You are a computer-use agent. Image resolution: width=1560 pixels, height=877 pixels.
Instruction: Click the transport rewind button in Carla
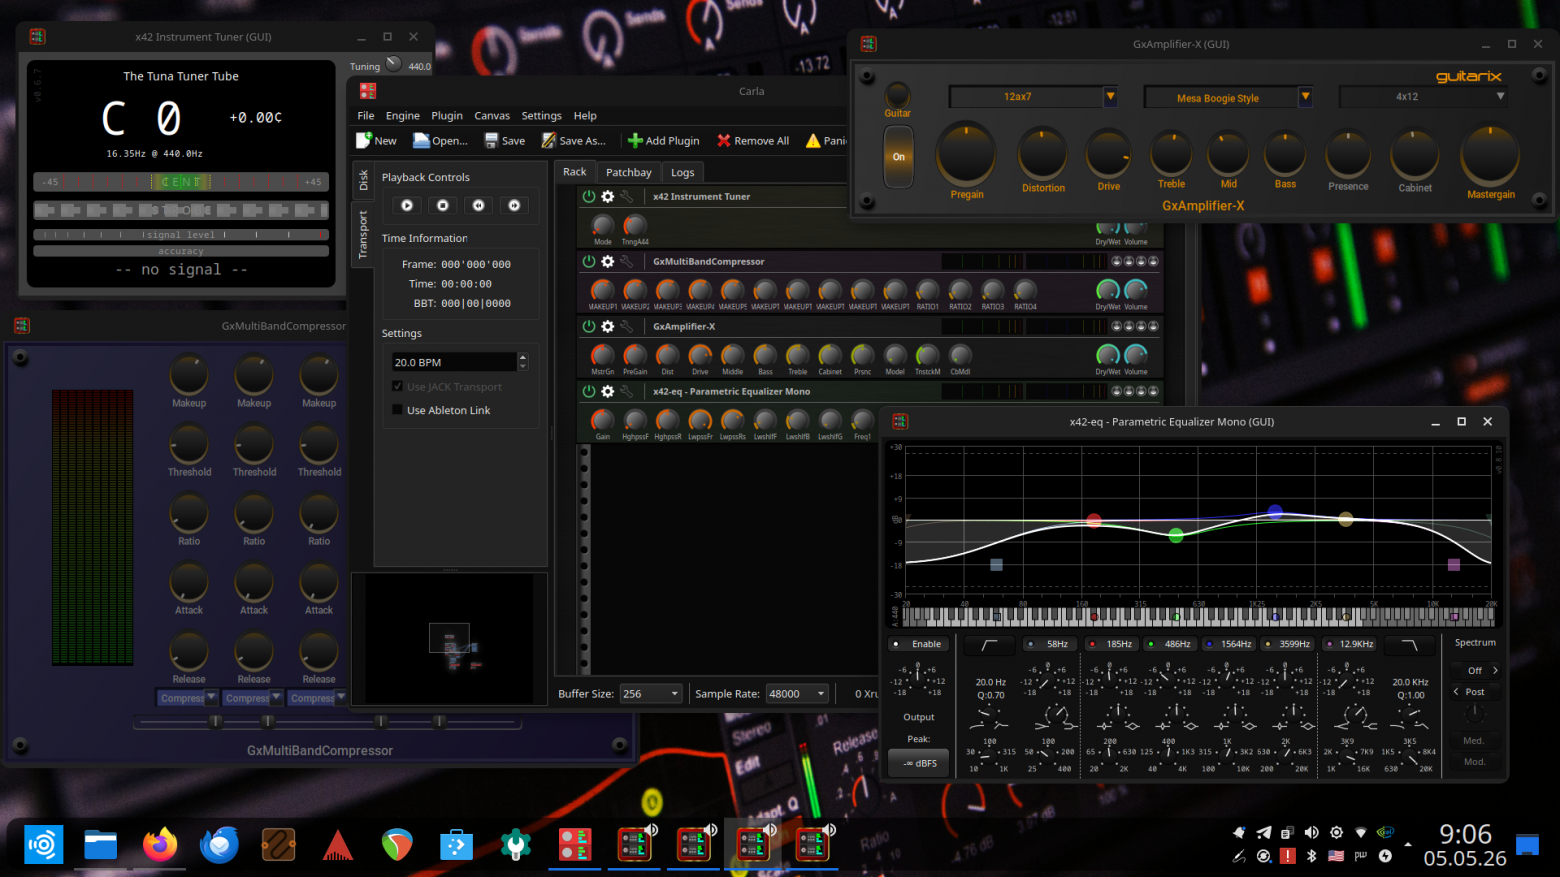[x=479, y=205]
